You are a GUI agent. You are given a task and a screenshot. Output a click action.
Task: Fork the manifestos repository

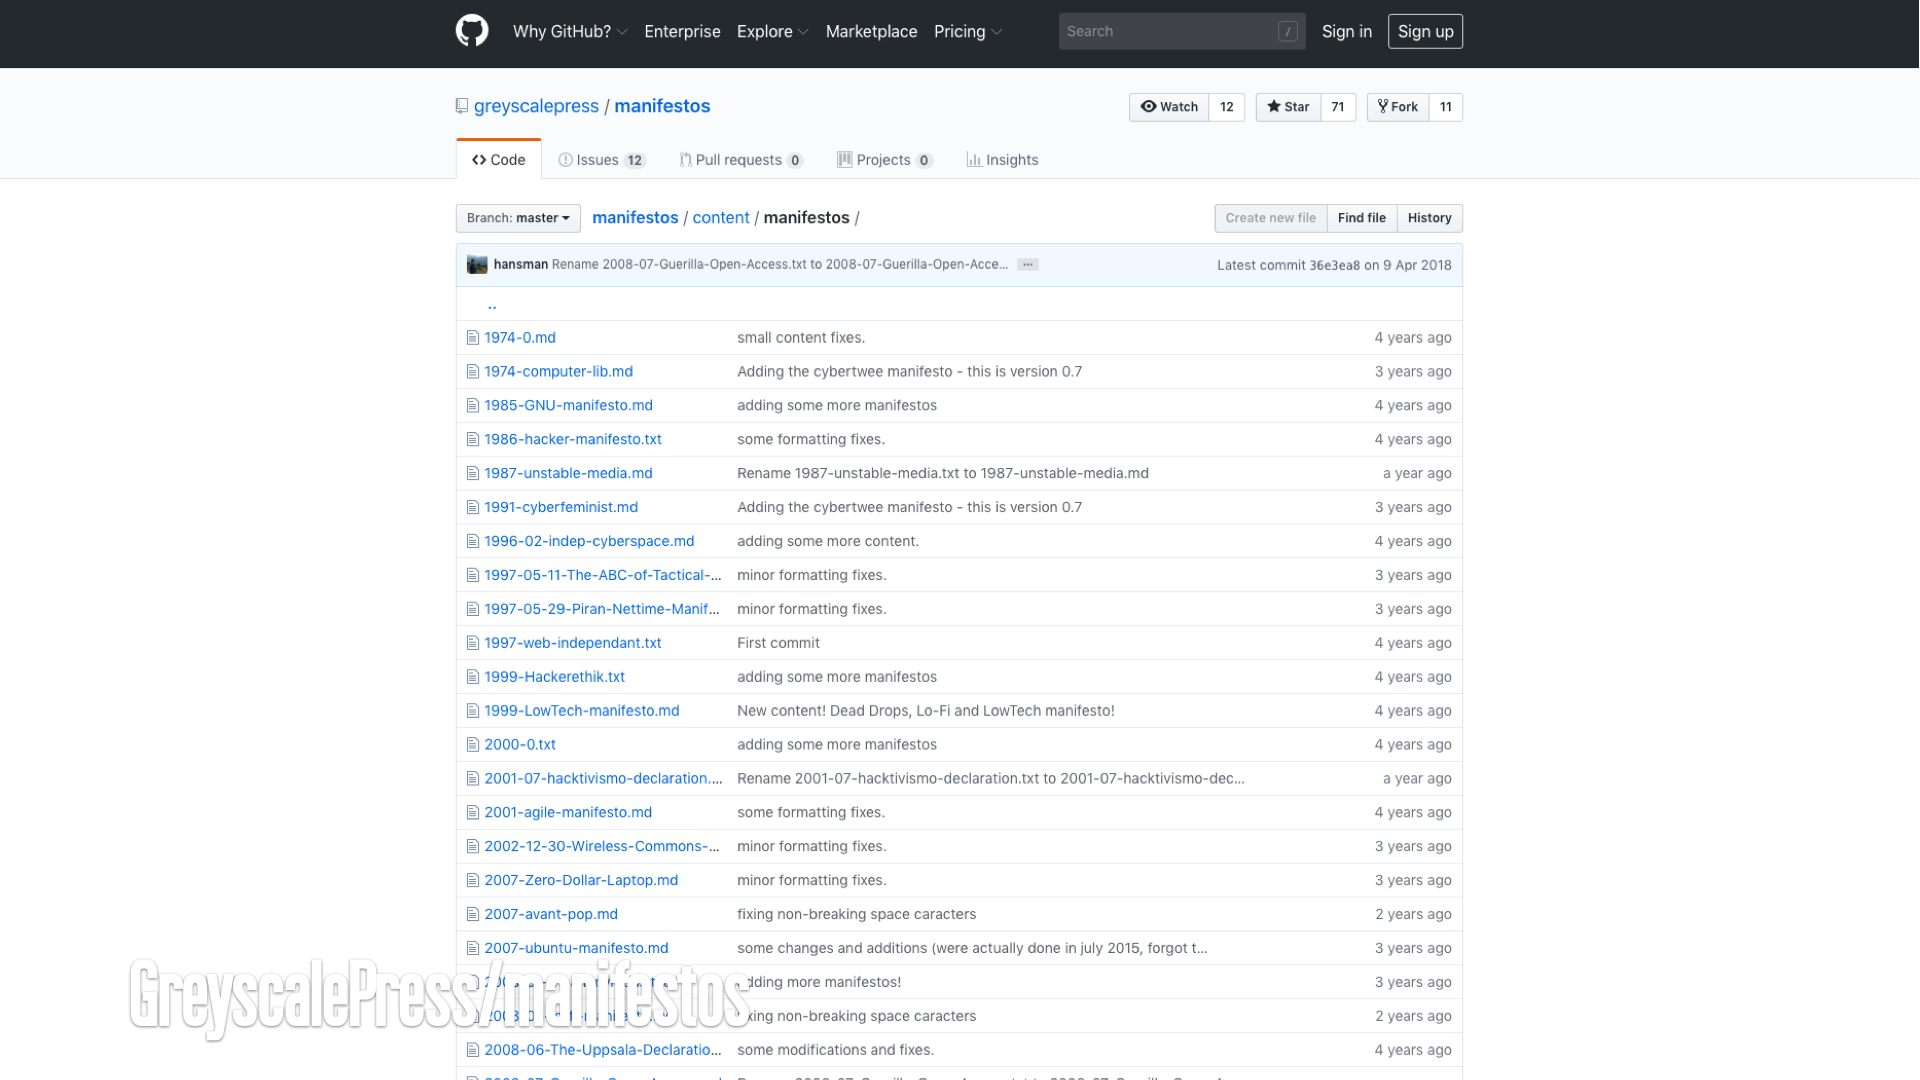tap(1398, 107)
